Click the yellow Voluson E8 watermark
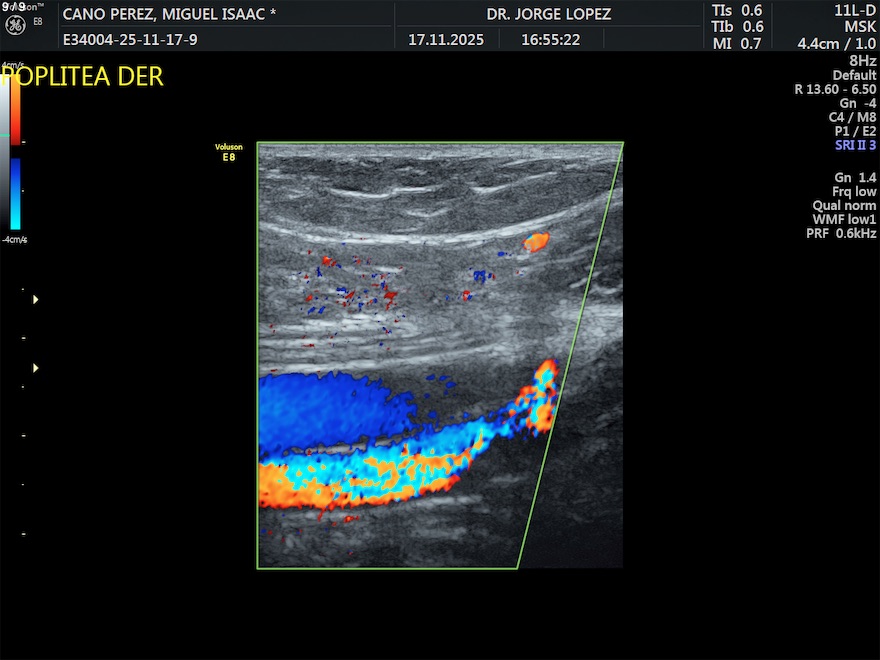880x660 pixels. pyautogui.click(x=228, y=152)
